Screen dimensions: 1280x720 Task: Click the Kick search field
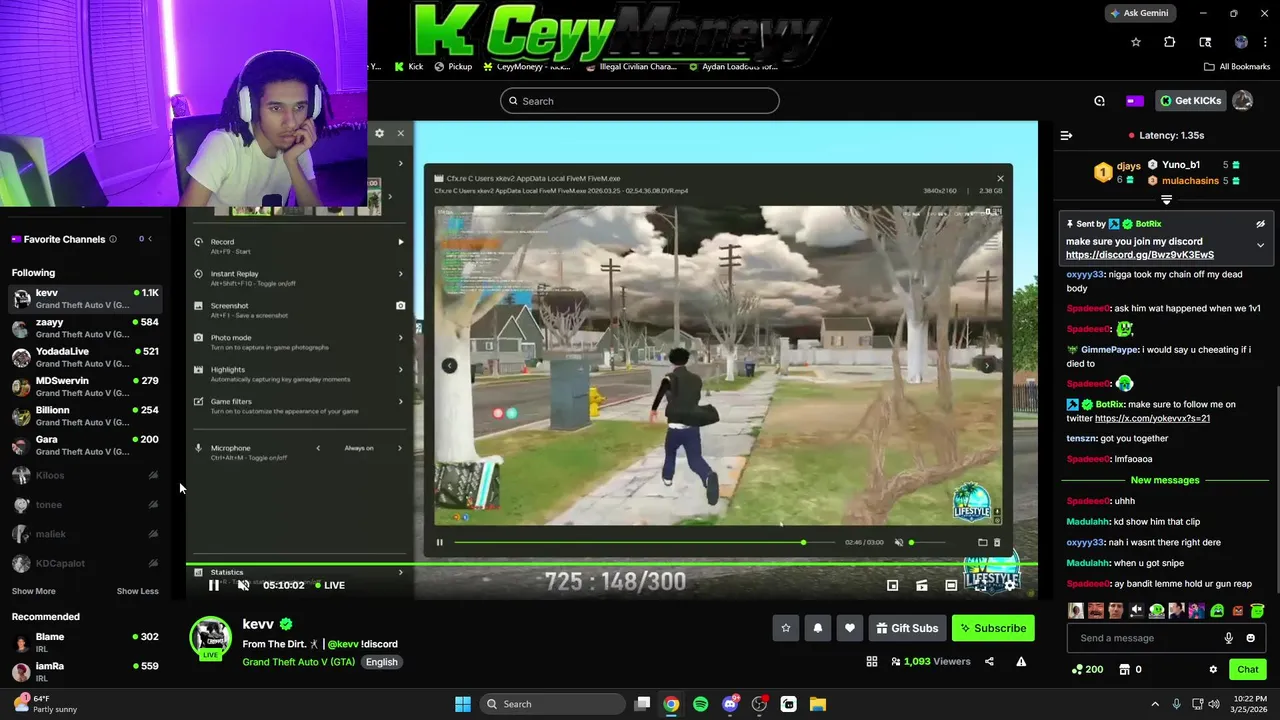(x=640, y=101)
